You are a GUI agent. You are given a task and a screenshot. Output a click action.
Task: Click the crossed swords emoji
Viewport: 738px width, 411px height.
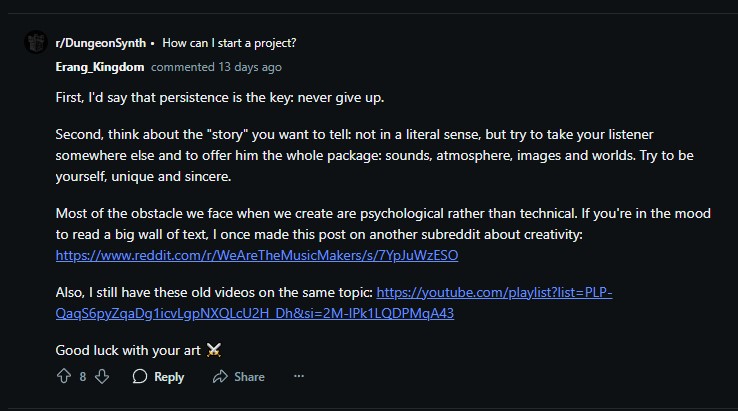(x=213, y=350)
